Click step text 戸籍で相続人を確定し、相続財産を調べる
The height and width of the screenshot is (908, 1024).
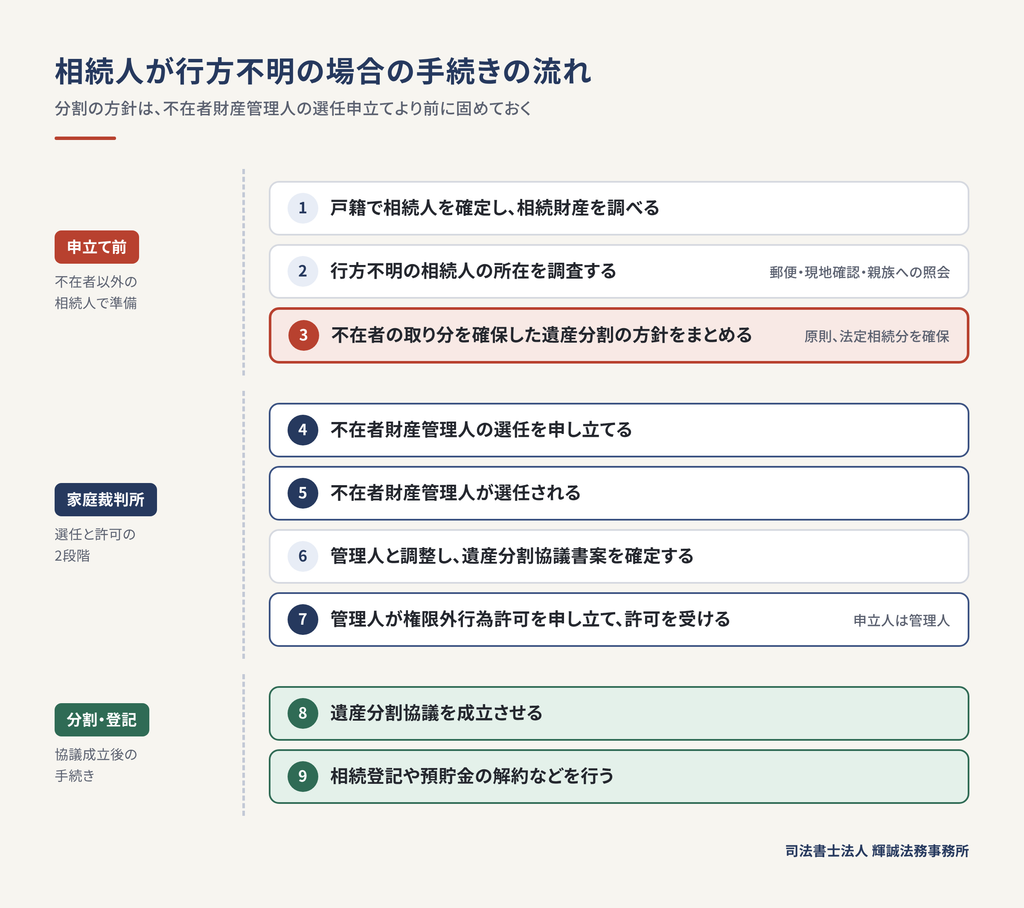(494, 208)
